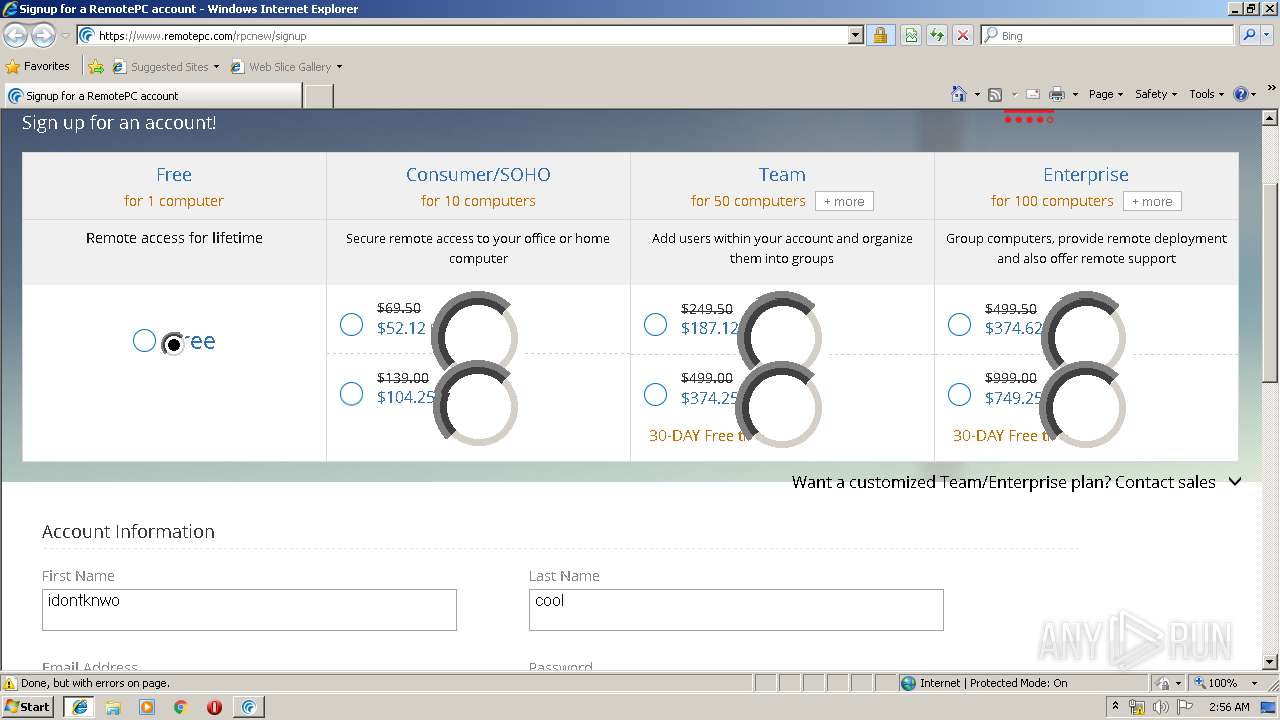Open the Page menu
Viewport: 1280px width, 720px height.
pyautogui.click(x=1106, y=94)
